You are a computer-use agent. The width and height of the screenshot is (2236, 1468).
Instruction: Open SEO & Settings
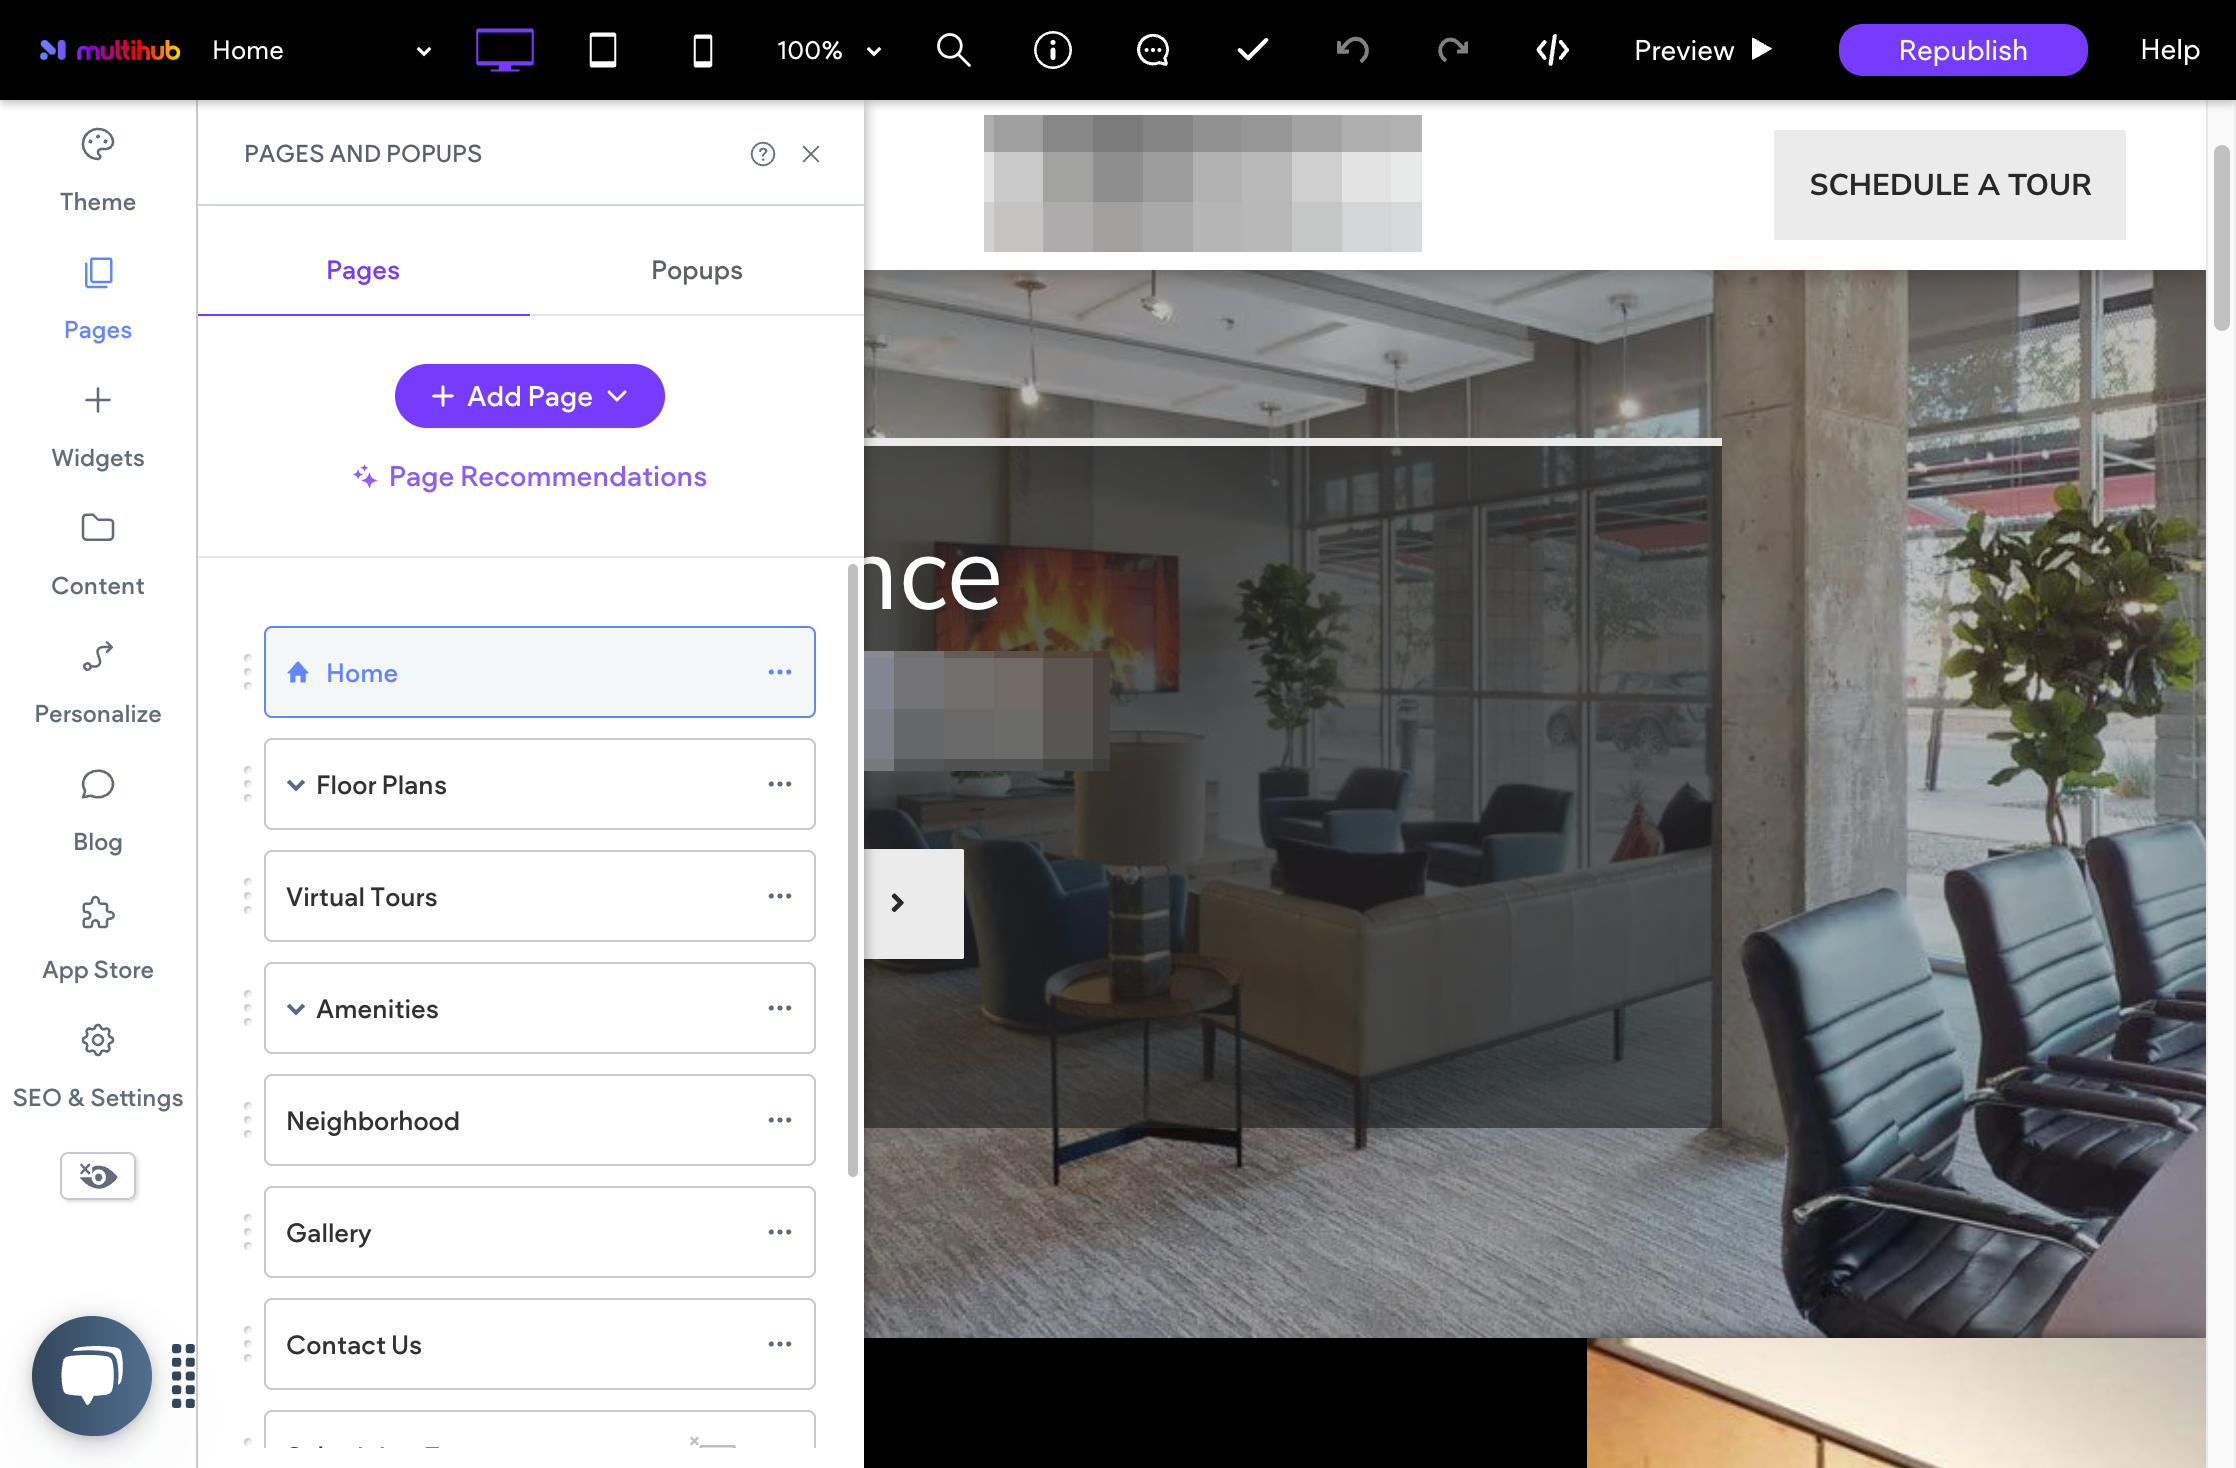pyautogui.click(x=98, y=1067)
